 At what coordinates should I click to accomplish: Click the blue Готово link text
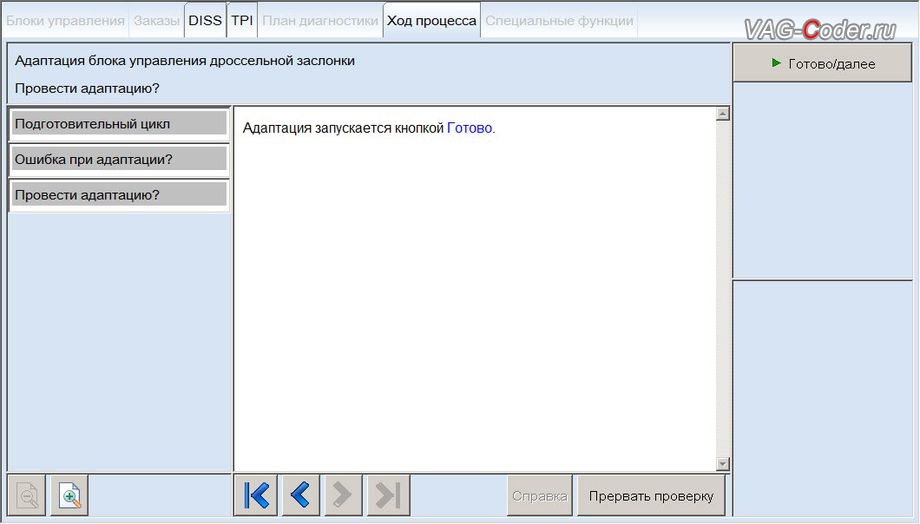point(469,128)
